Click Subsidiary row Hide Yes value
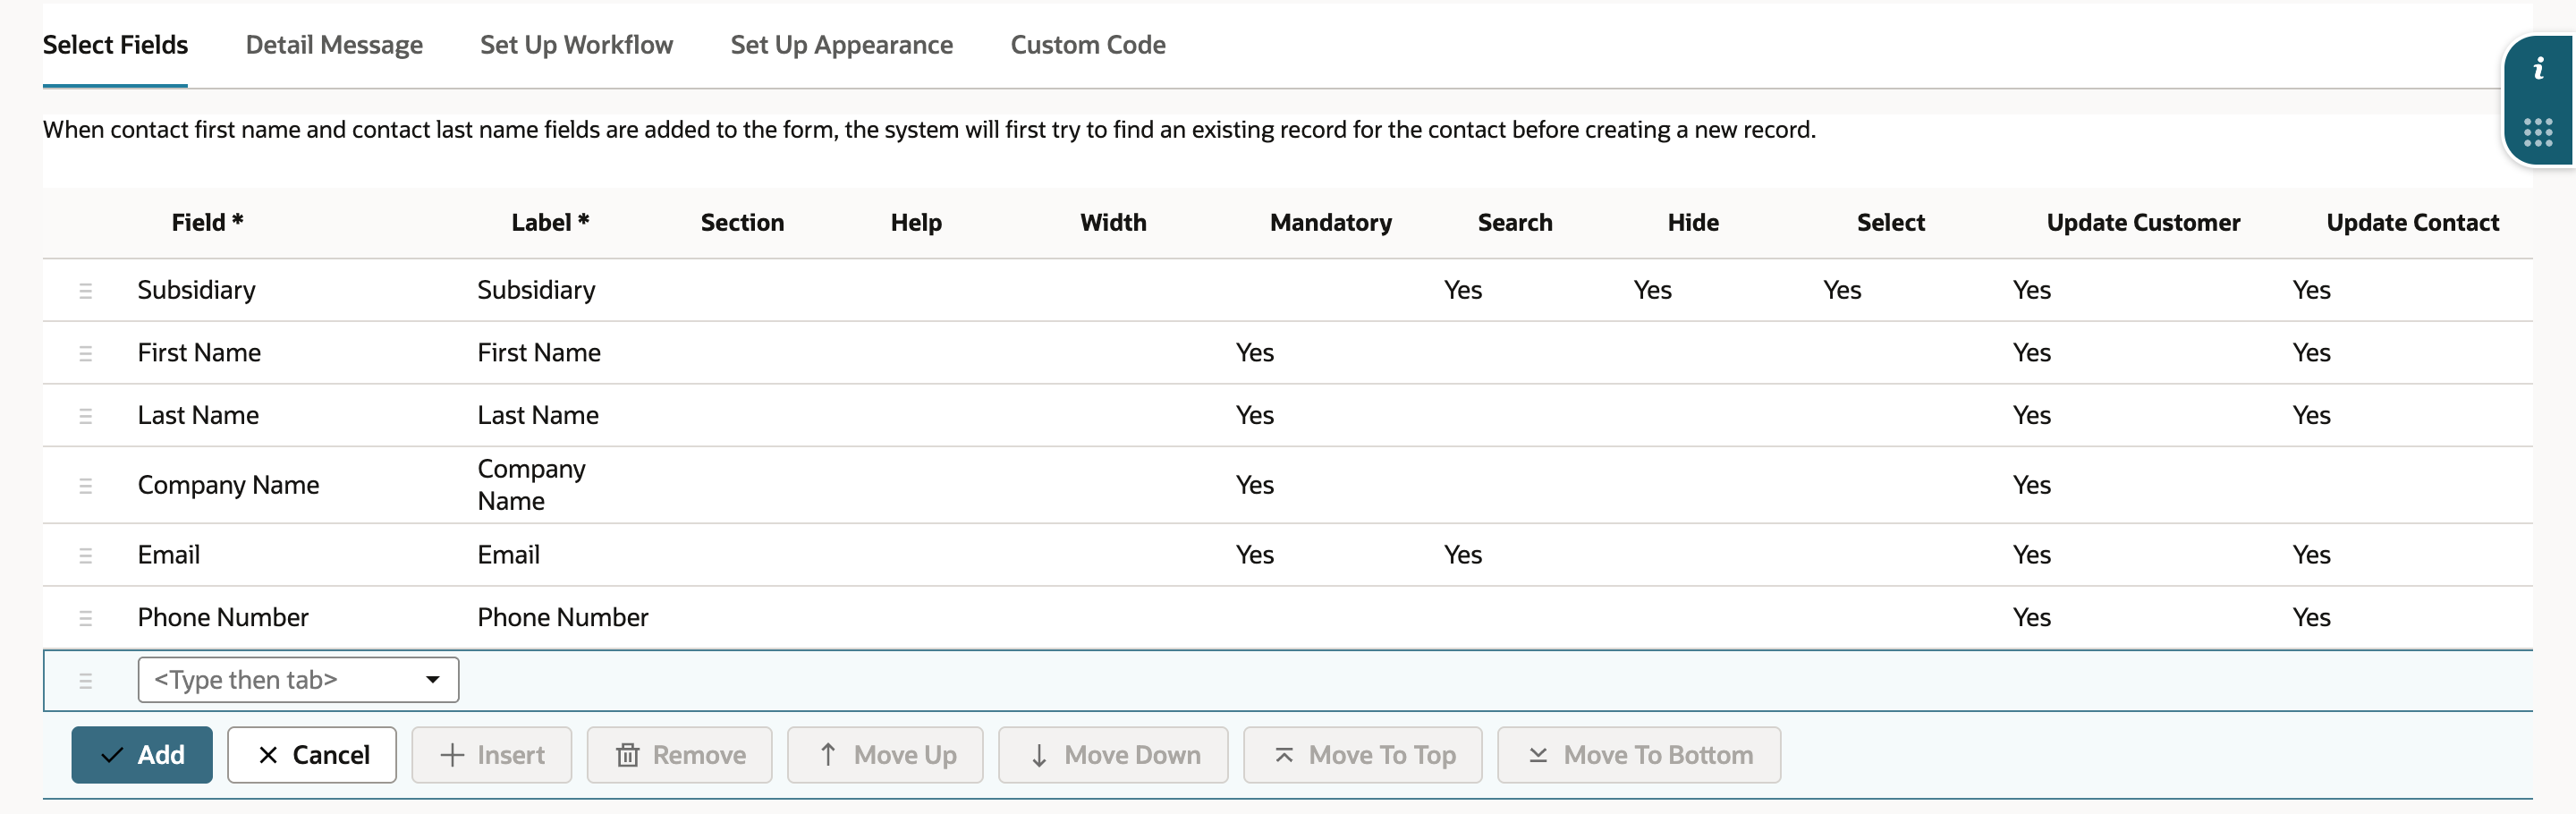 [x=1652, y=290]
